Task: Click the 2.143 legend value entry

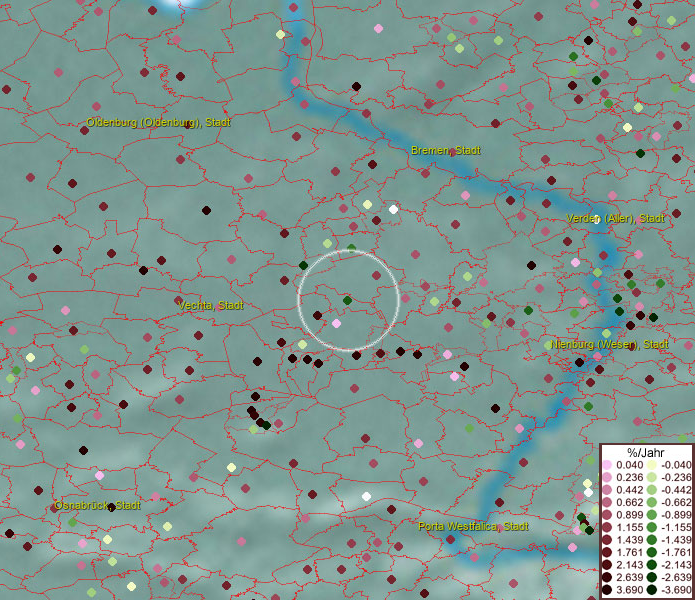Action: (632, 566)
